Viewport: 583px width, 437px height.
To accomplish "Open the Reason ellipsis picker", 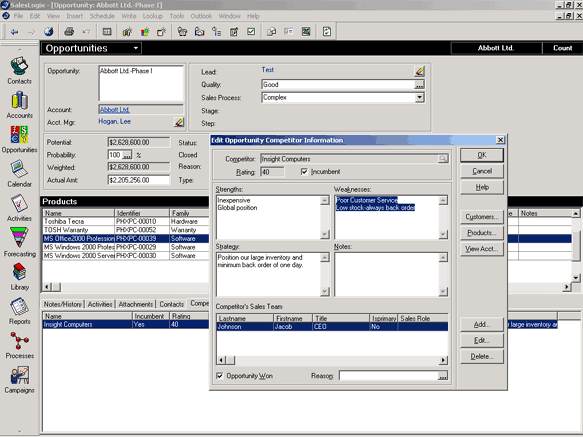I will 442,376.
